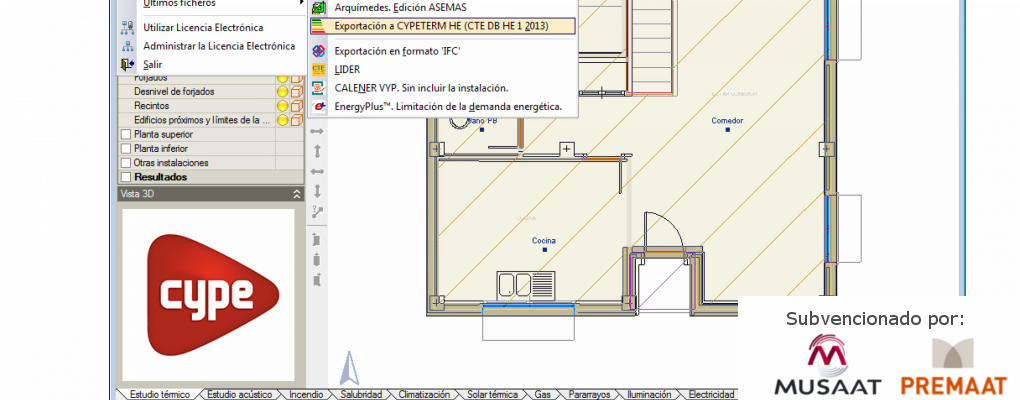Click the door swing symbol near Cocina

(x=664, y=232)
